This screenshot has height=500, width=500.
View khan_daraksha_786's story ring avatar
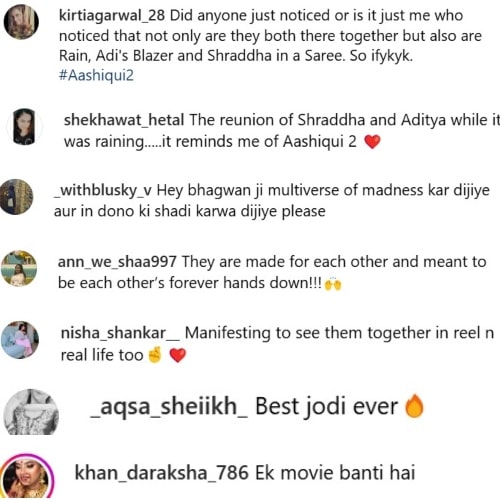tap(27, 477)
